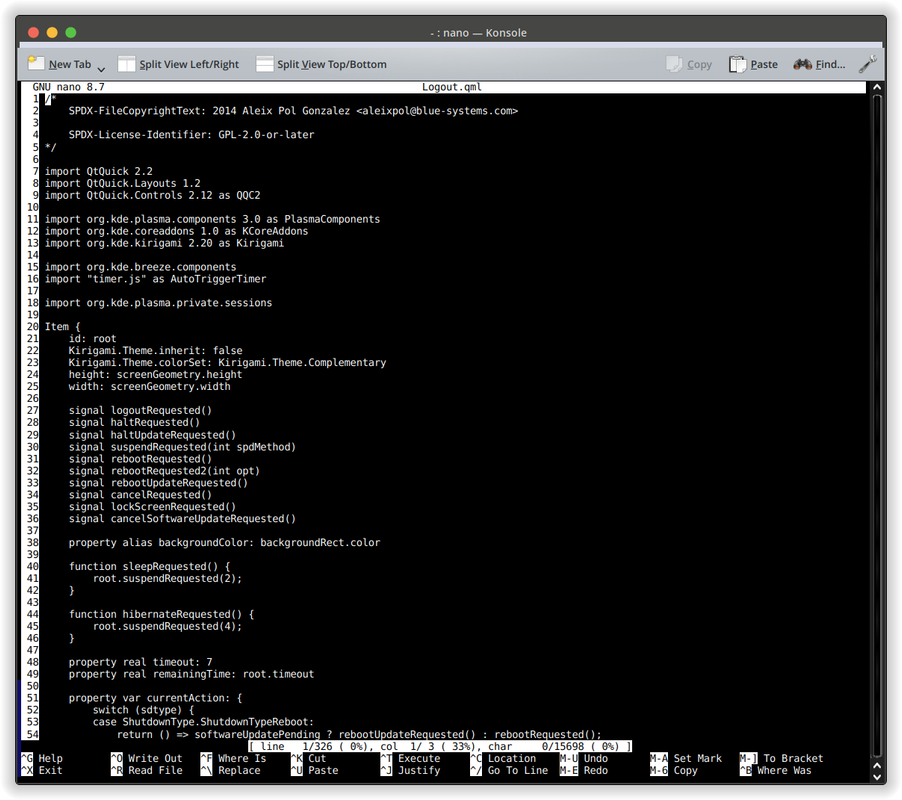This screenshot has height=800, width=902.
Task: Click the down arrow at scrollbar bottom
Action: click(877, 776)
